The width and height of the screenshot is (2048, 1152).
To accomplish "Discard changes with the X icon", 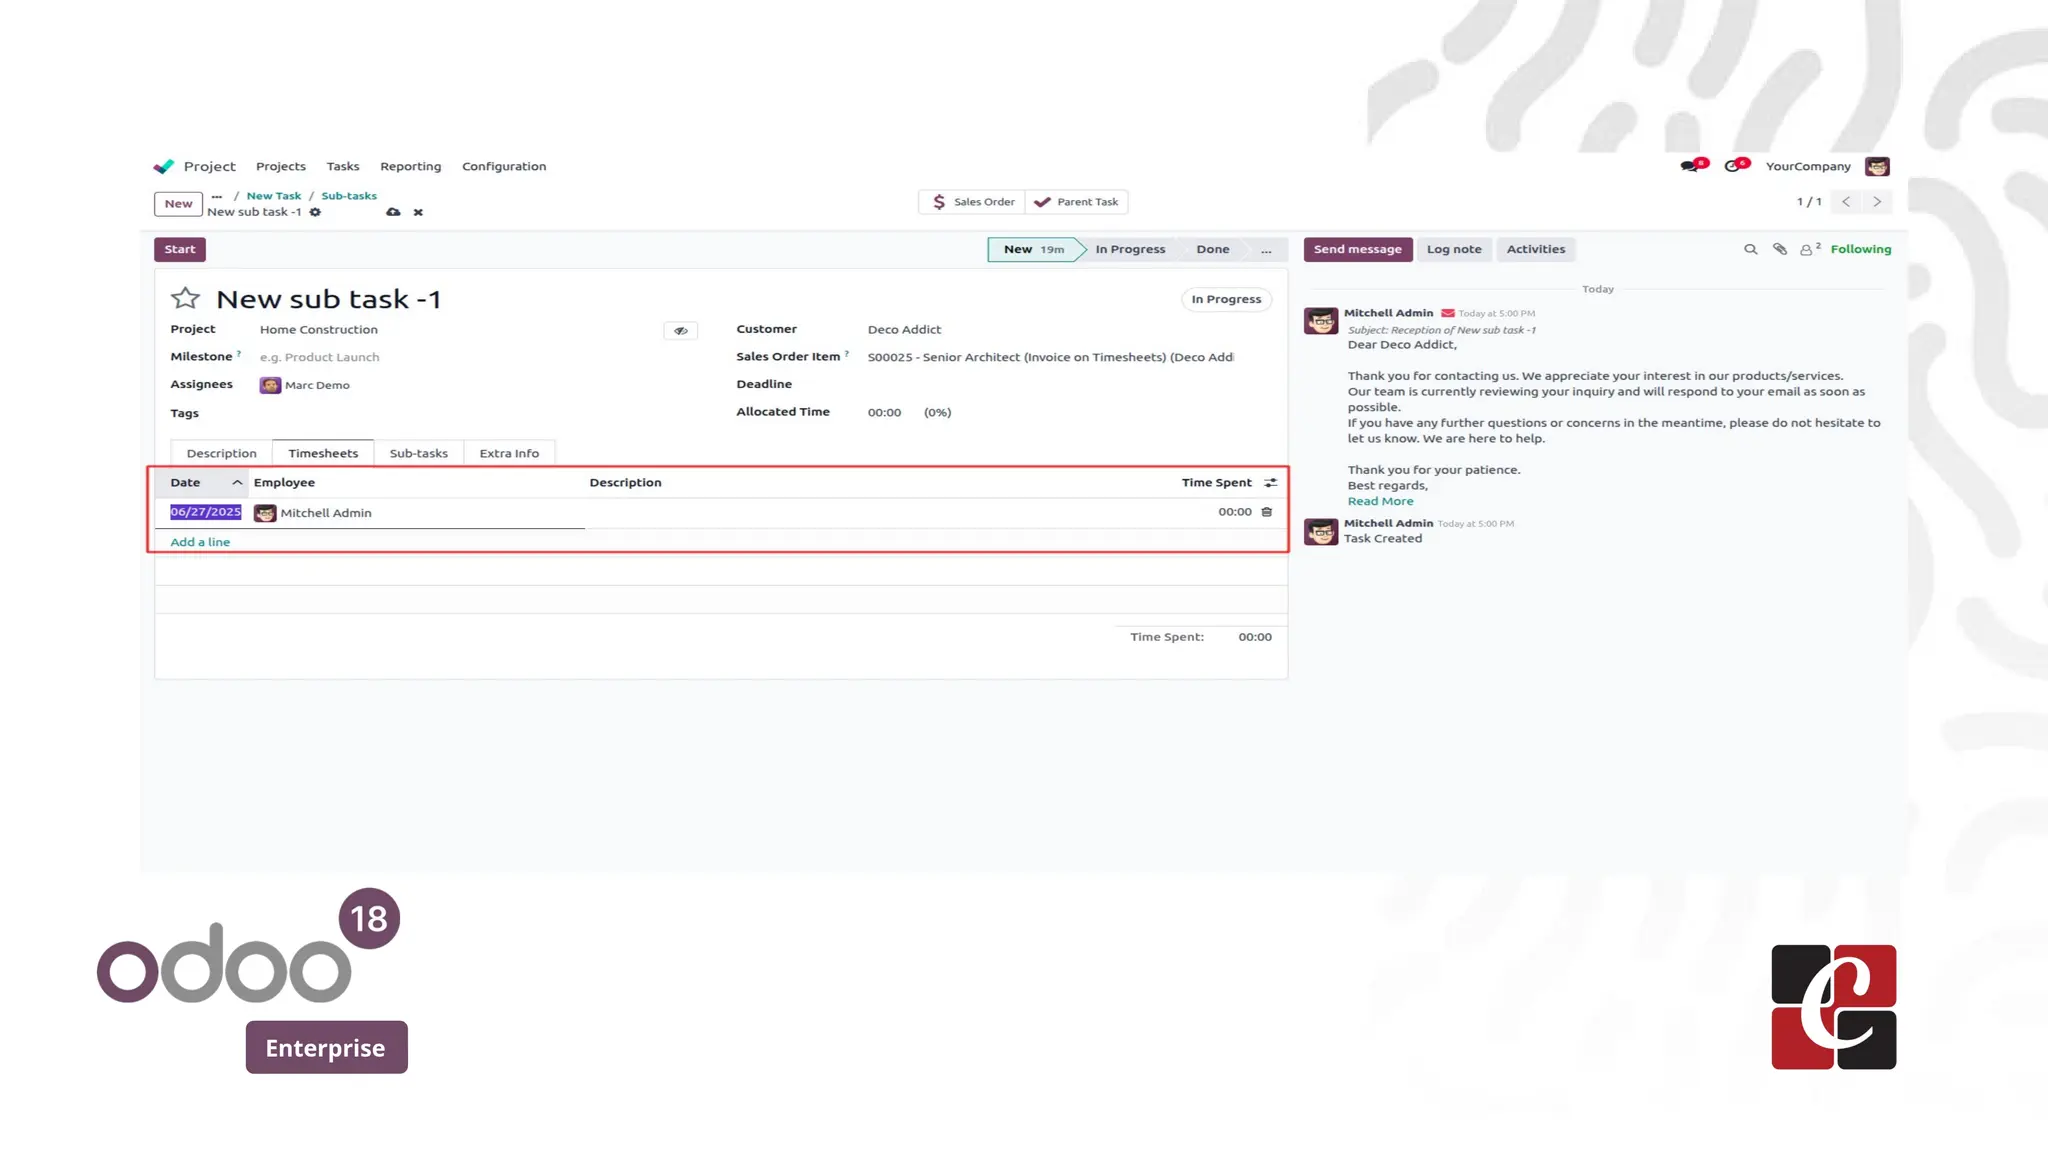I will coord(418,212).
